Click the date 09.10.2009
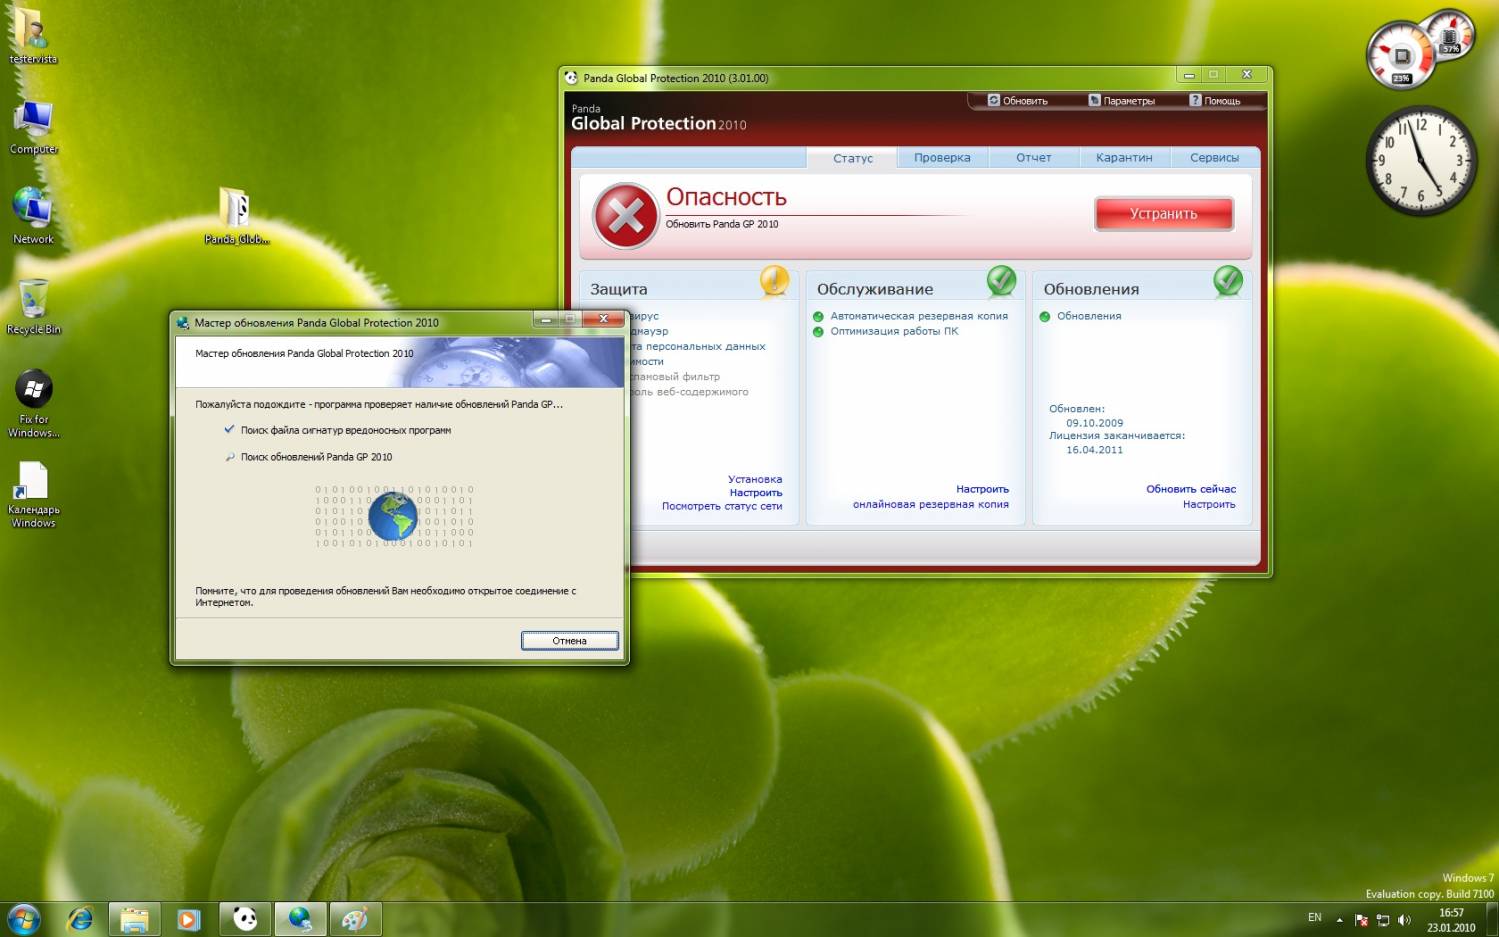Screen dimensions: 1499x937 point(1094,423)
